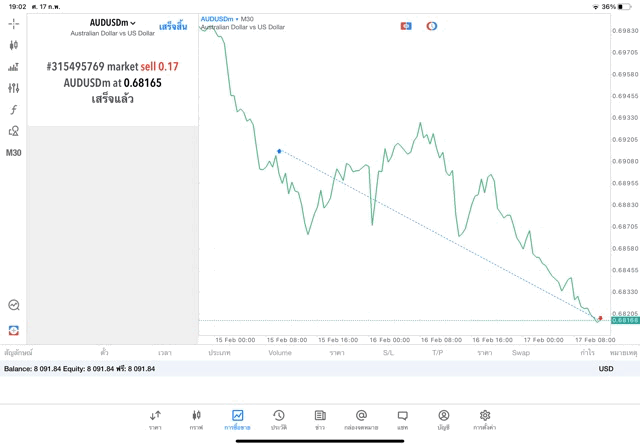Sort by กำไร (Profit) column header
640x447 pixels.
pos(587,353)
